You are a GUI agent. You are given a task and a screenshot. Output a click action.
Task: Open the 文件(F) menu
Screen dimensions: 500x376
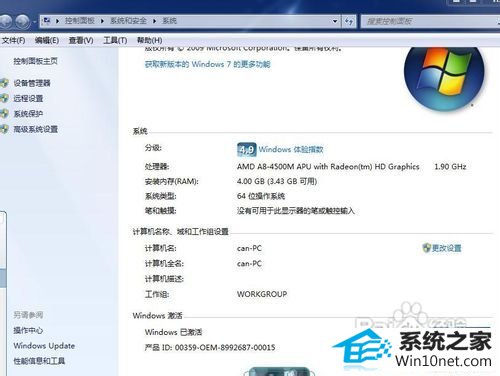pos(14,40)
